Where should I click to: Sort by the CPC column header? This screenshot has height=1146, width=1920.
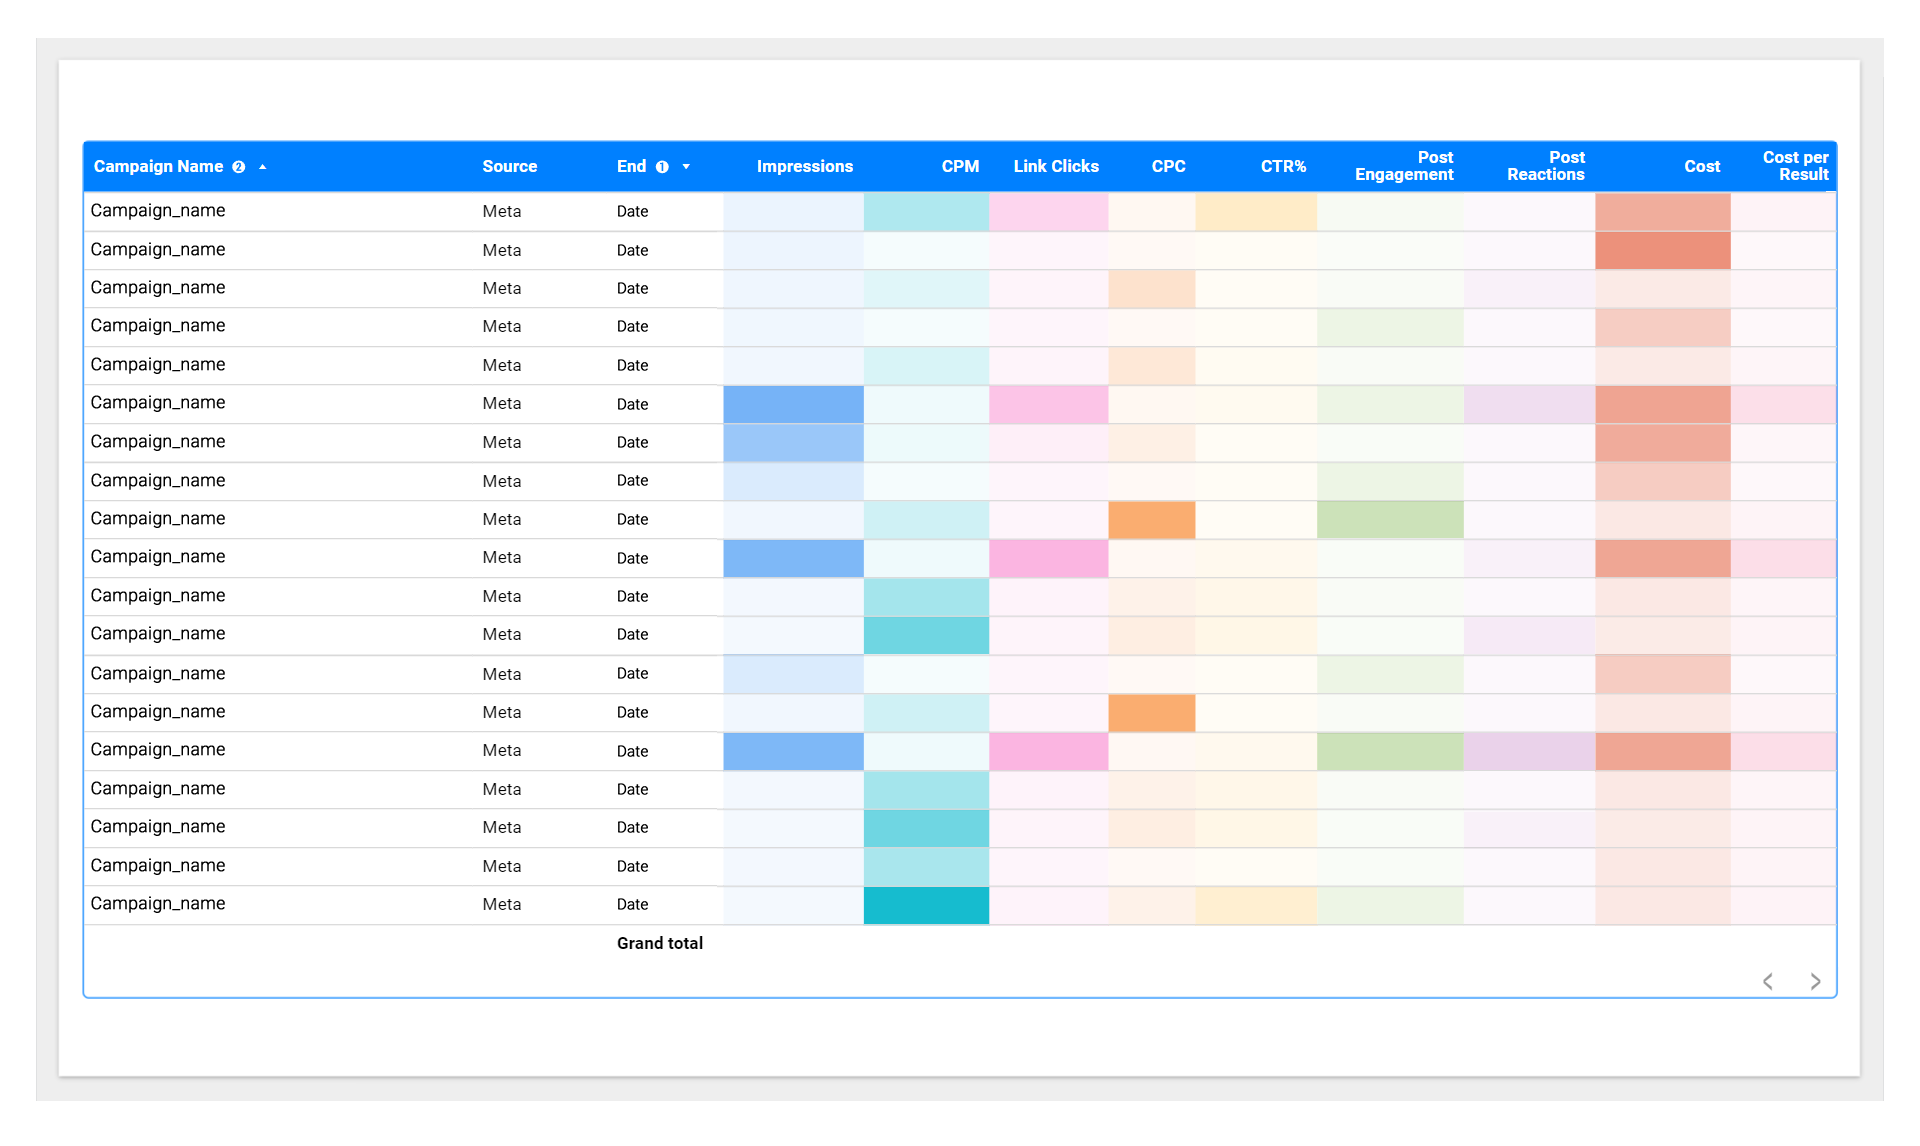tap(1168, 167)
